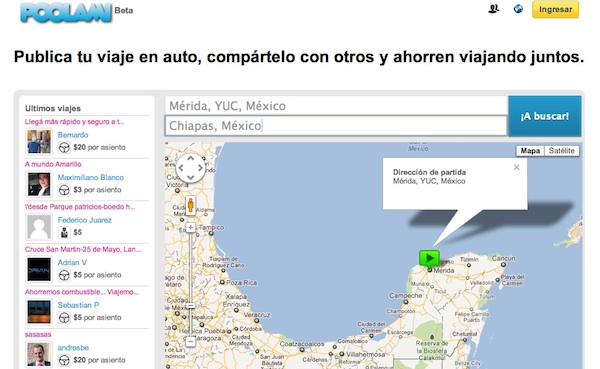Pan the map up with arrow control
The image size is (600, 369).
[x=191, y=158]
